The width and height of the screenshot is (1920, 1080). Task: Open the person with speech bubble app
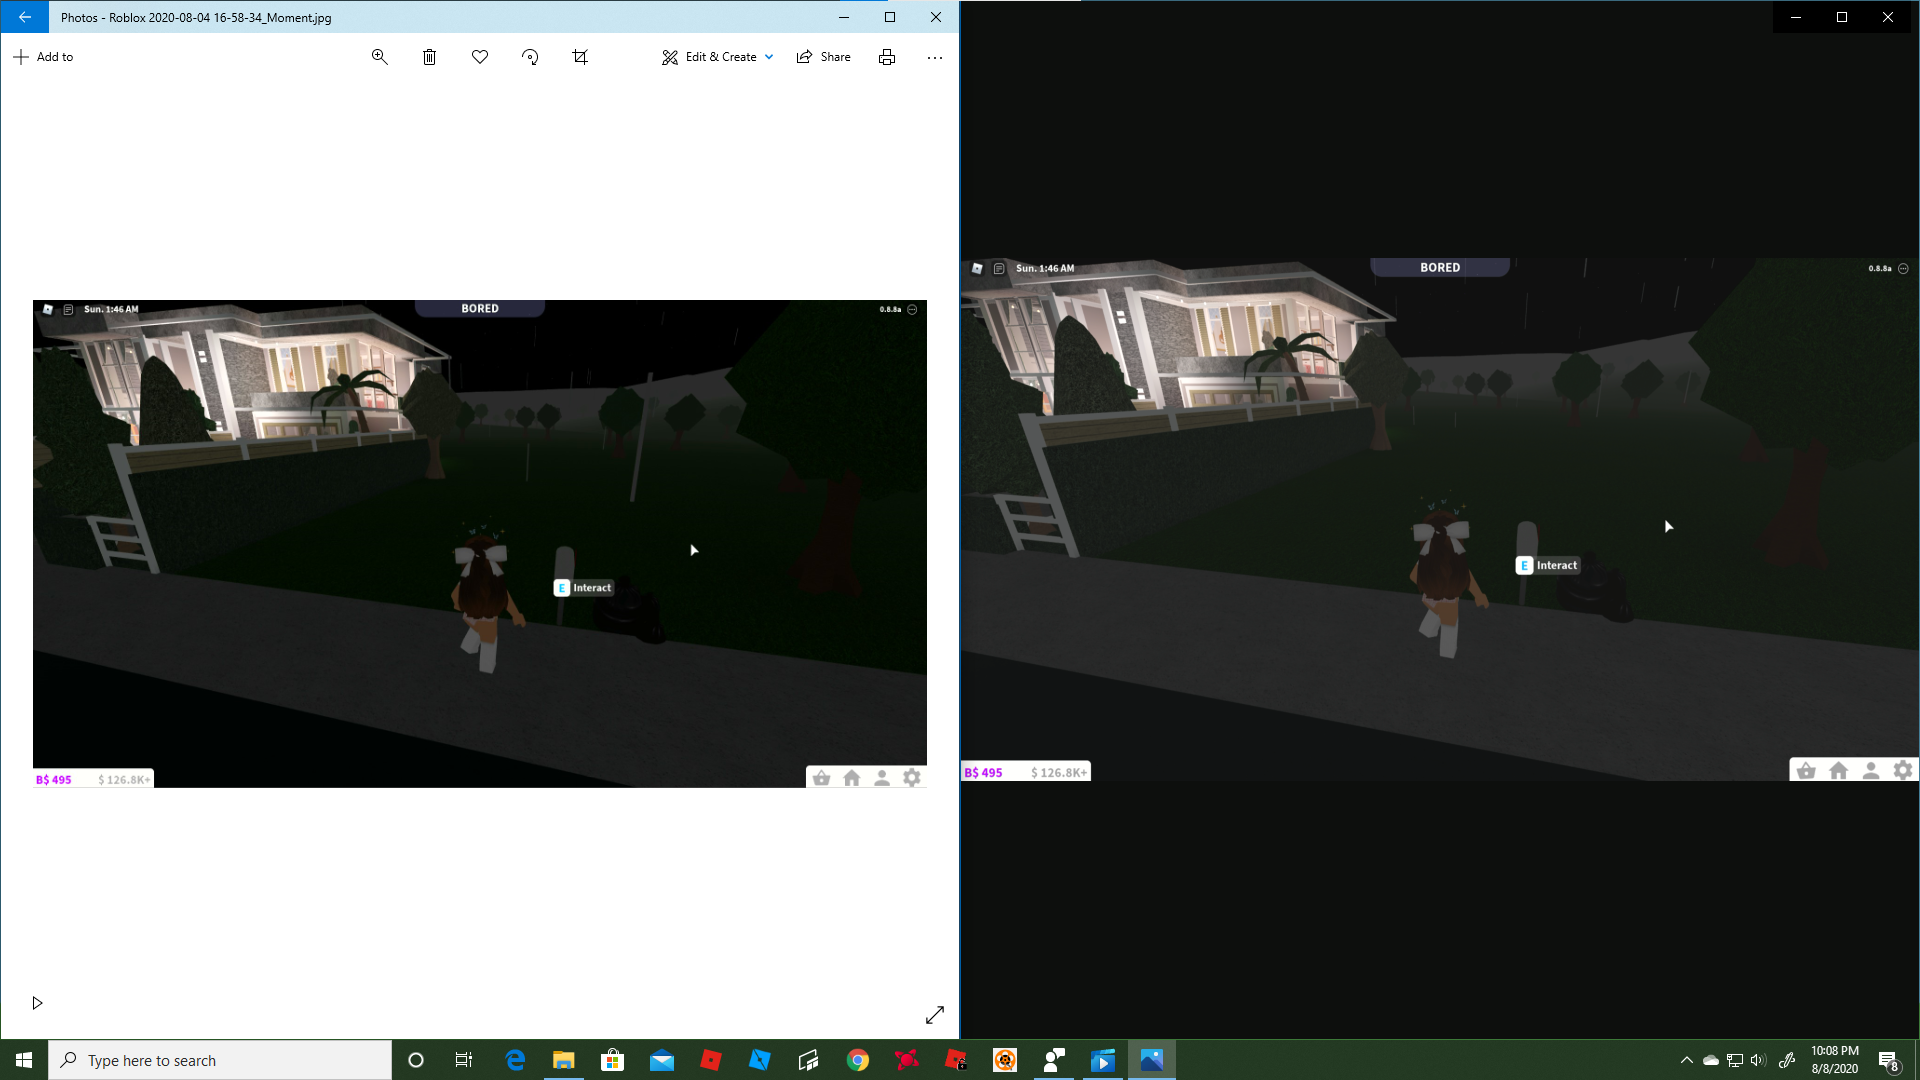(x=1054, y=1060)
